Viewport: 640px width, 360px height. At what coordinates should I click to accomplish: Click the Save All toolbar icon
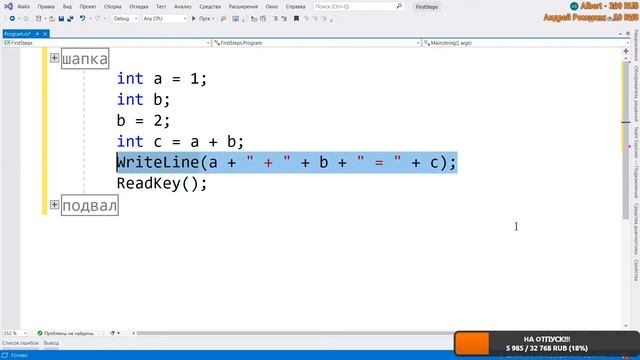(70, 19)
